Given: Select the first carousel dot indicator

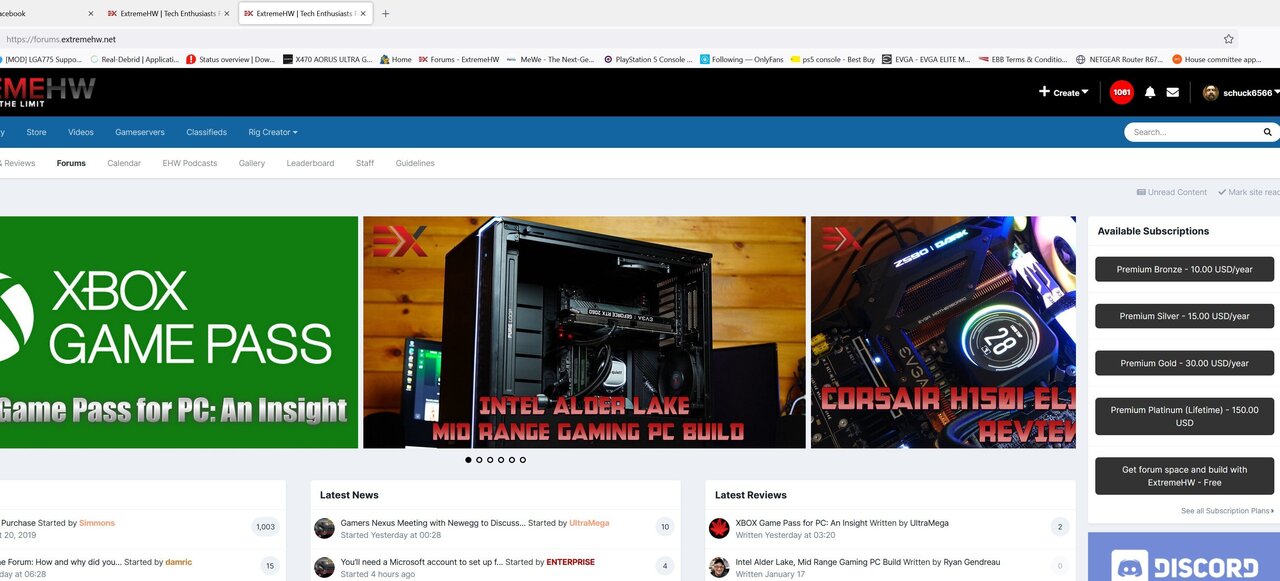Looking at the screenshot, I should tap(468, 460).
